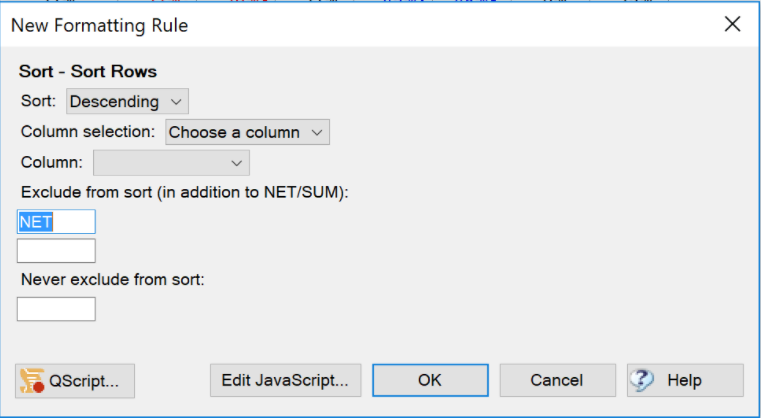The width and height of the screenshot is (761, 418).
Task: Click the Column selection: label
Action: click(88, 132)
